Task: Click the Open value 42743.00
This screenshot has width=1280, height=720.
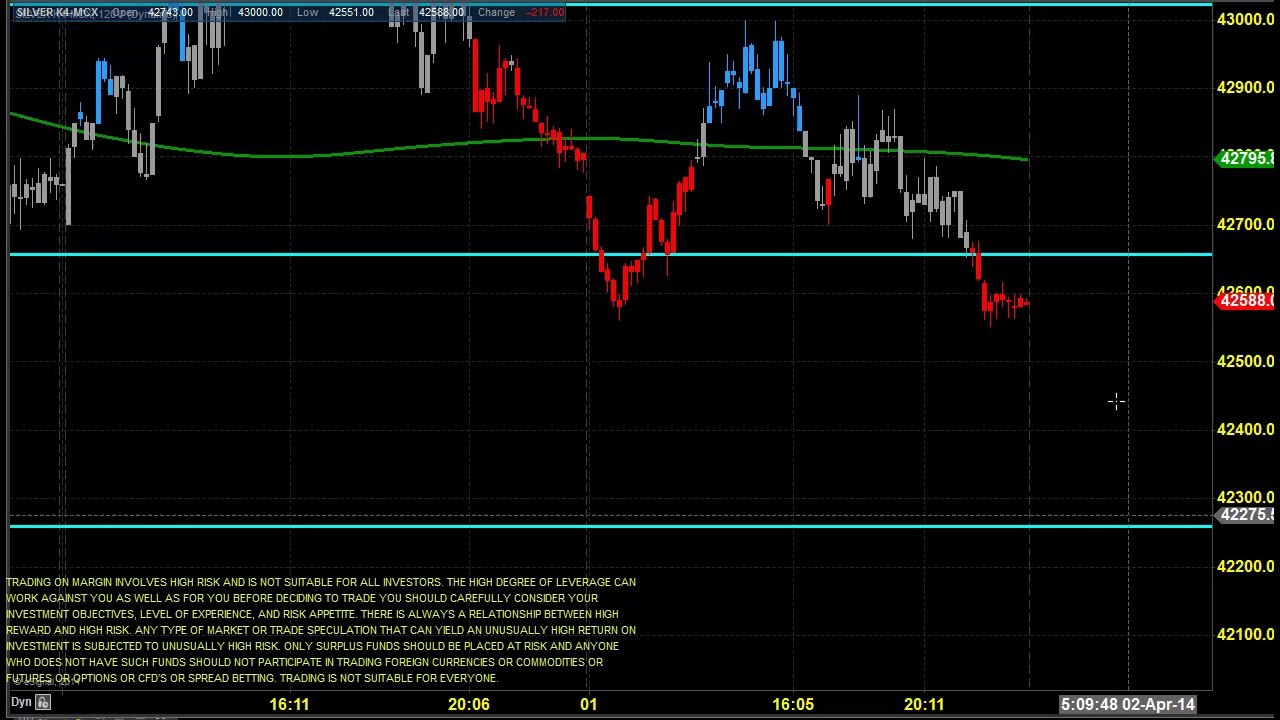Action: (x=170, y=12)
